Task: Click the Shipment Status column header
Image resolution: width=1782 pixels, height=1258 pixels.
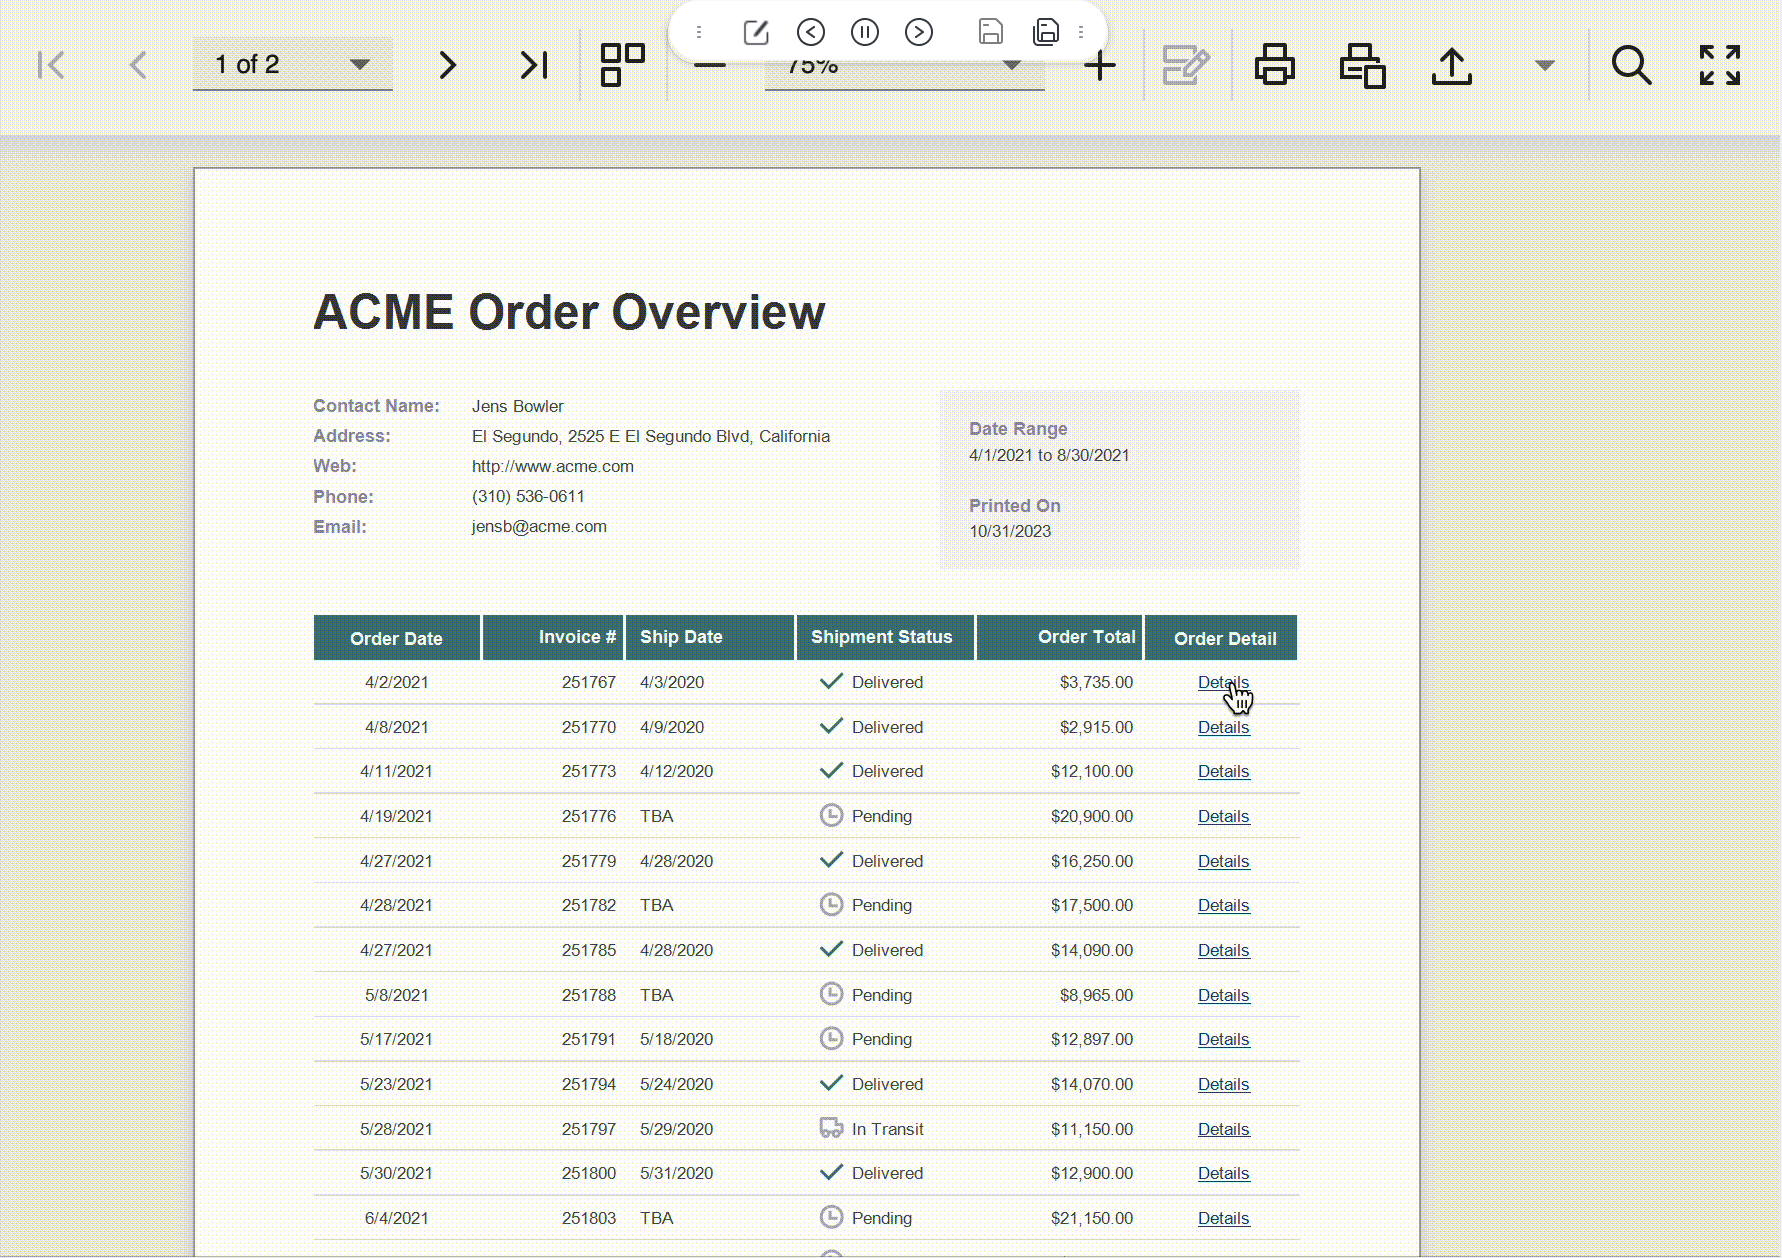Action: pyautogui.click(x=881, y=637)
